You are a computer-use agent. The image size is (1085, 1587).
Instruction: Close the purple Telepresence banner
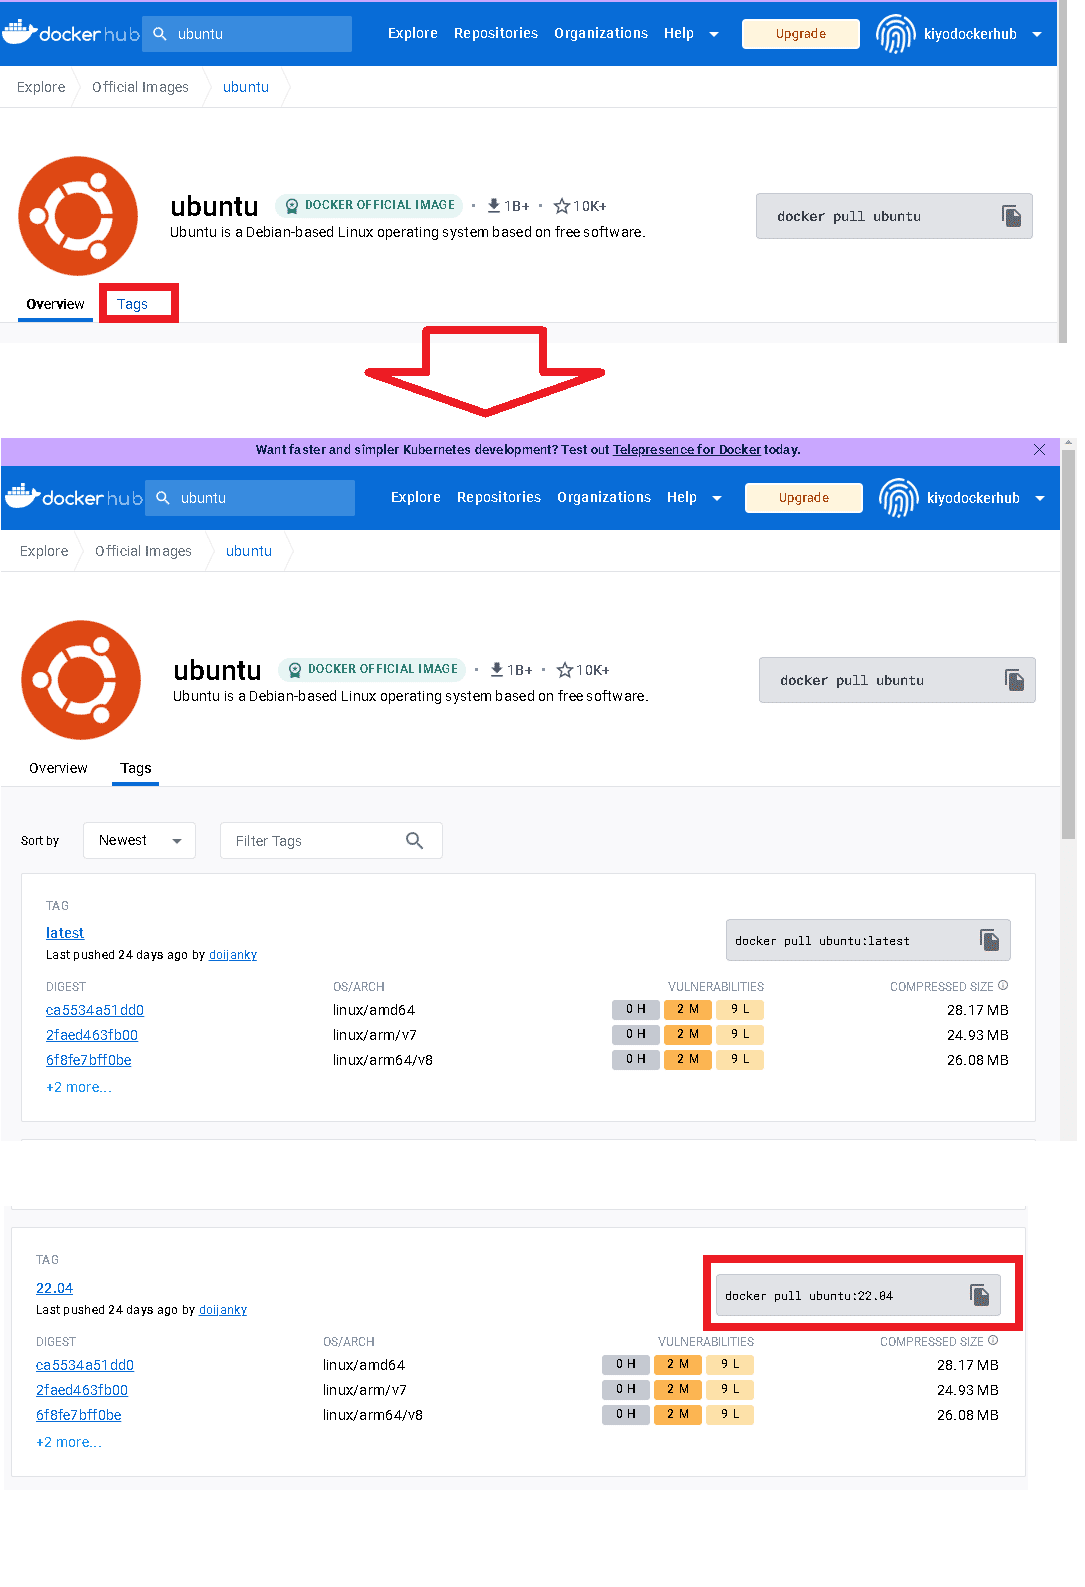(1039, 450)
